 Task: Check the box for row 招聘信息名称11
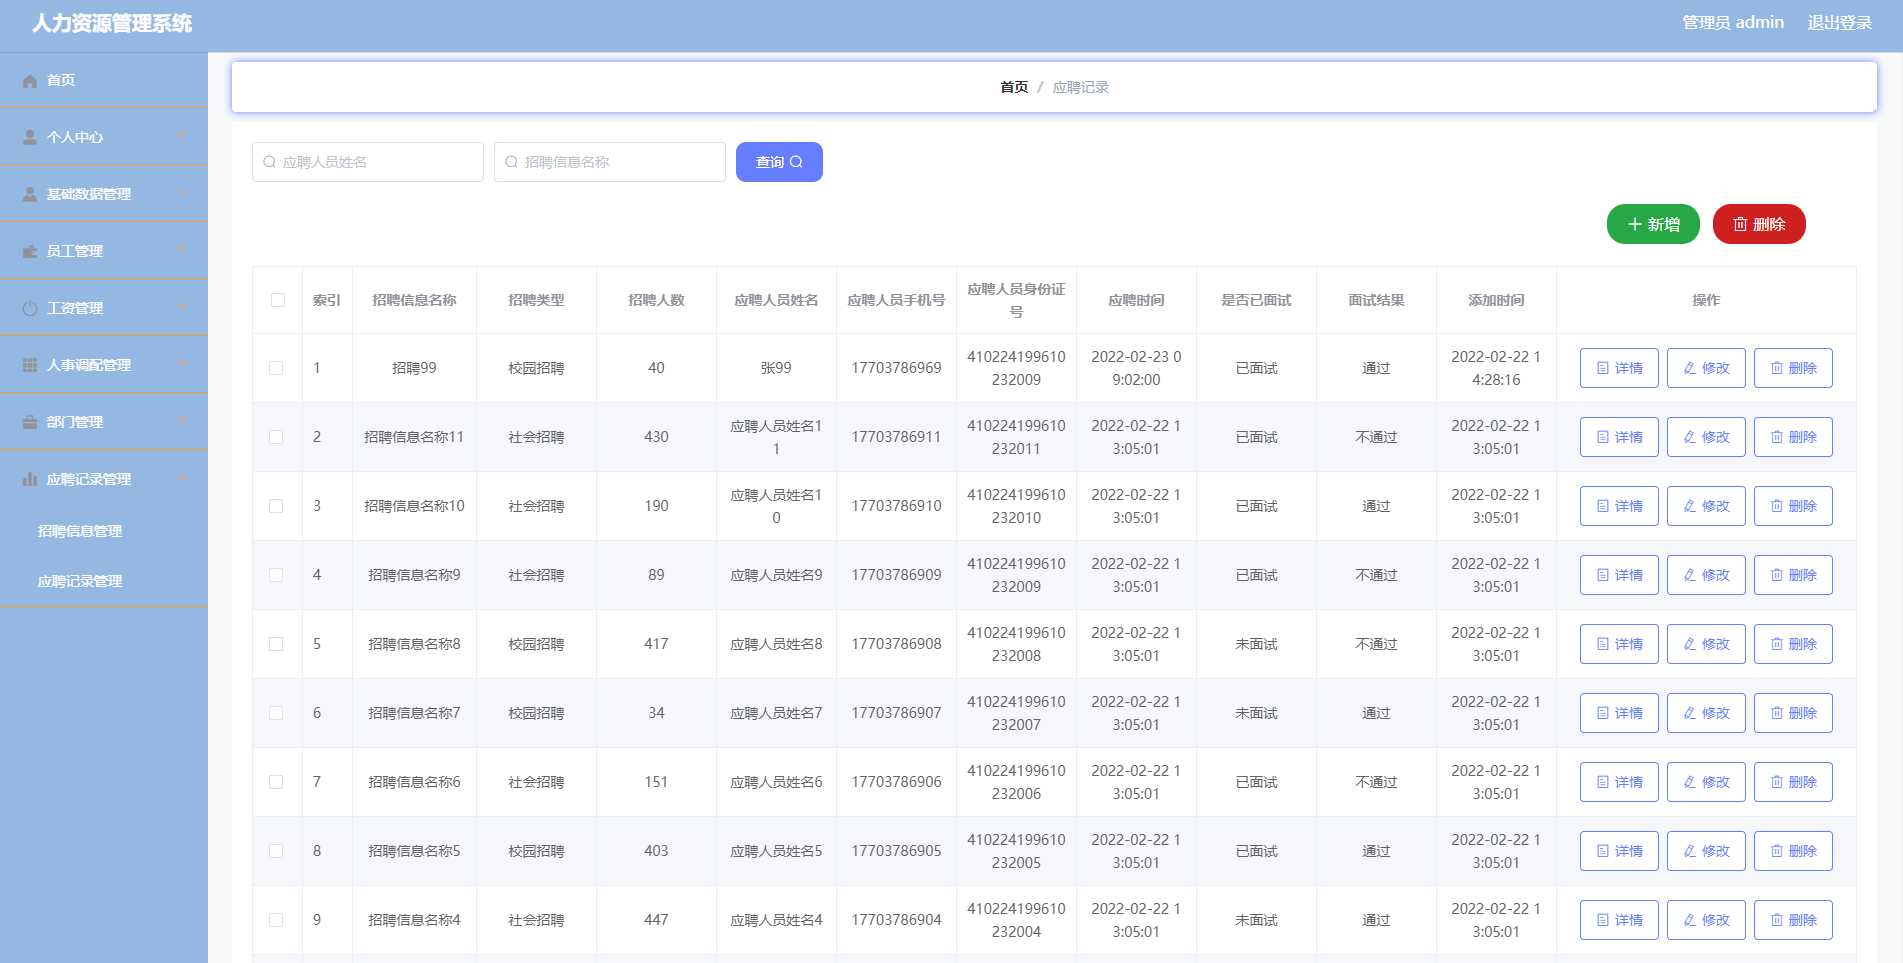tap(276, 437)
